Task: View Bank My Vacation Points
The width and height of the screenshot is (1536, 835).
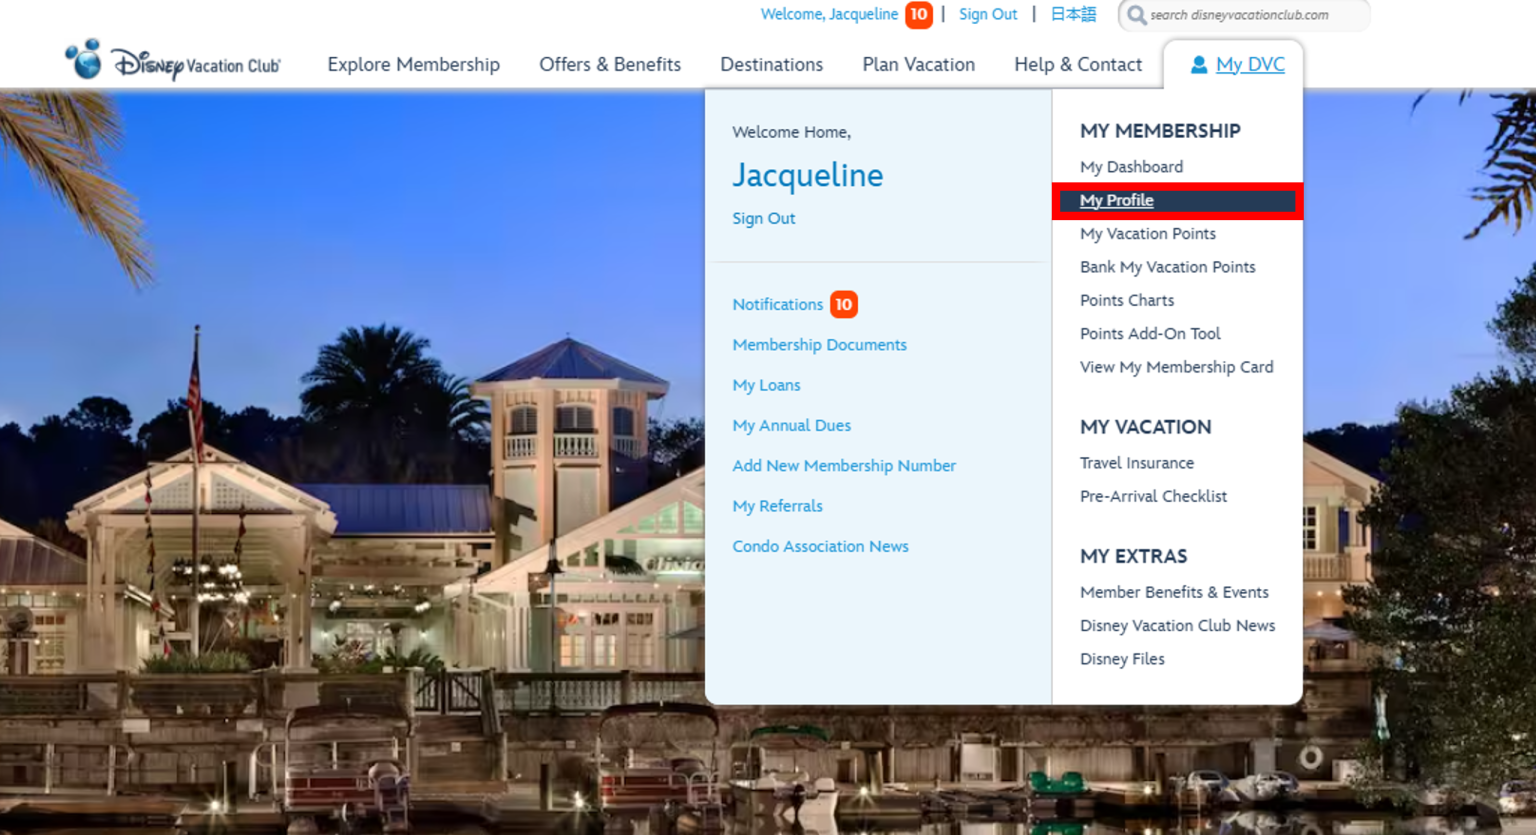Action: tap(1167, 267)
